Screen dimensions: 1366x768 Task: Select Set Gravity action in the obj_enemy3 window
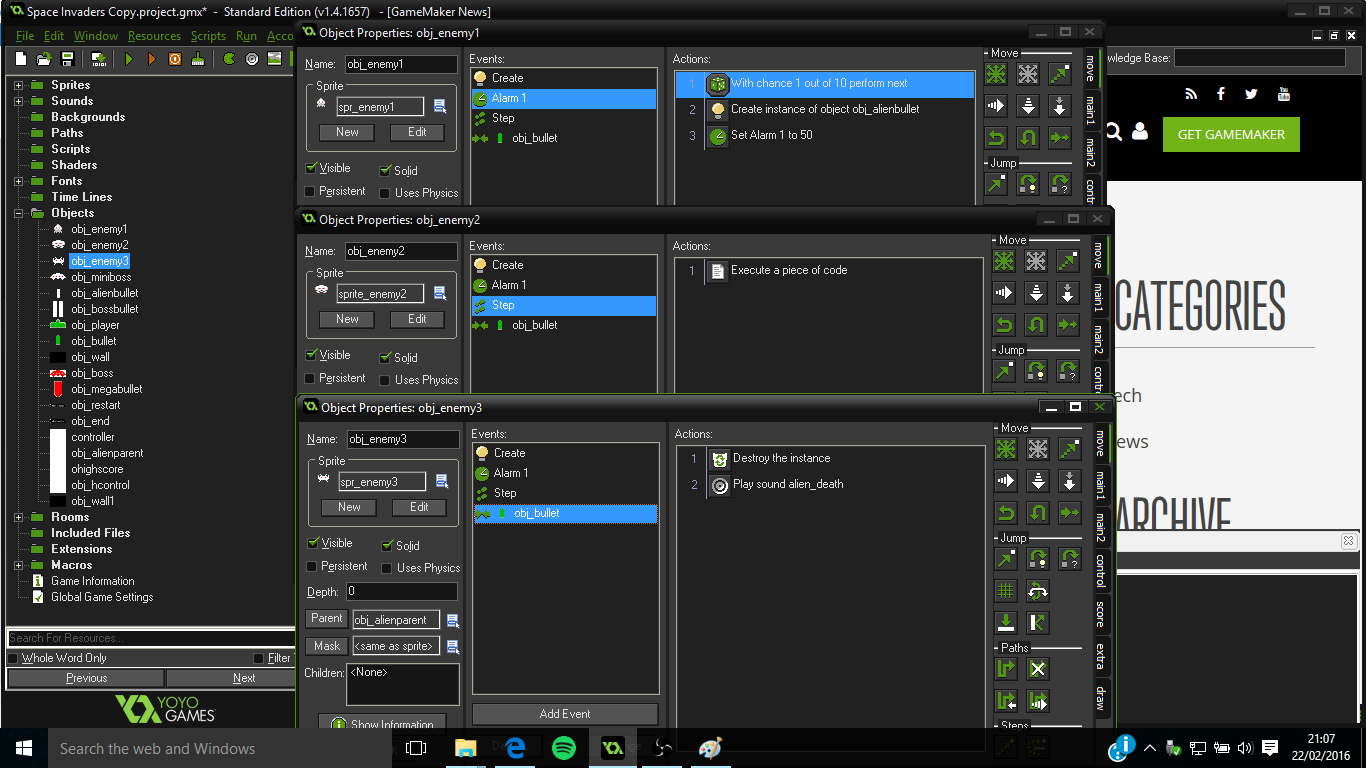tap(1070, 481)
